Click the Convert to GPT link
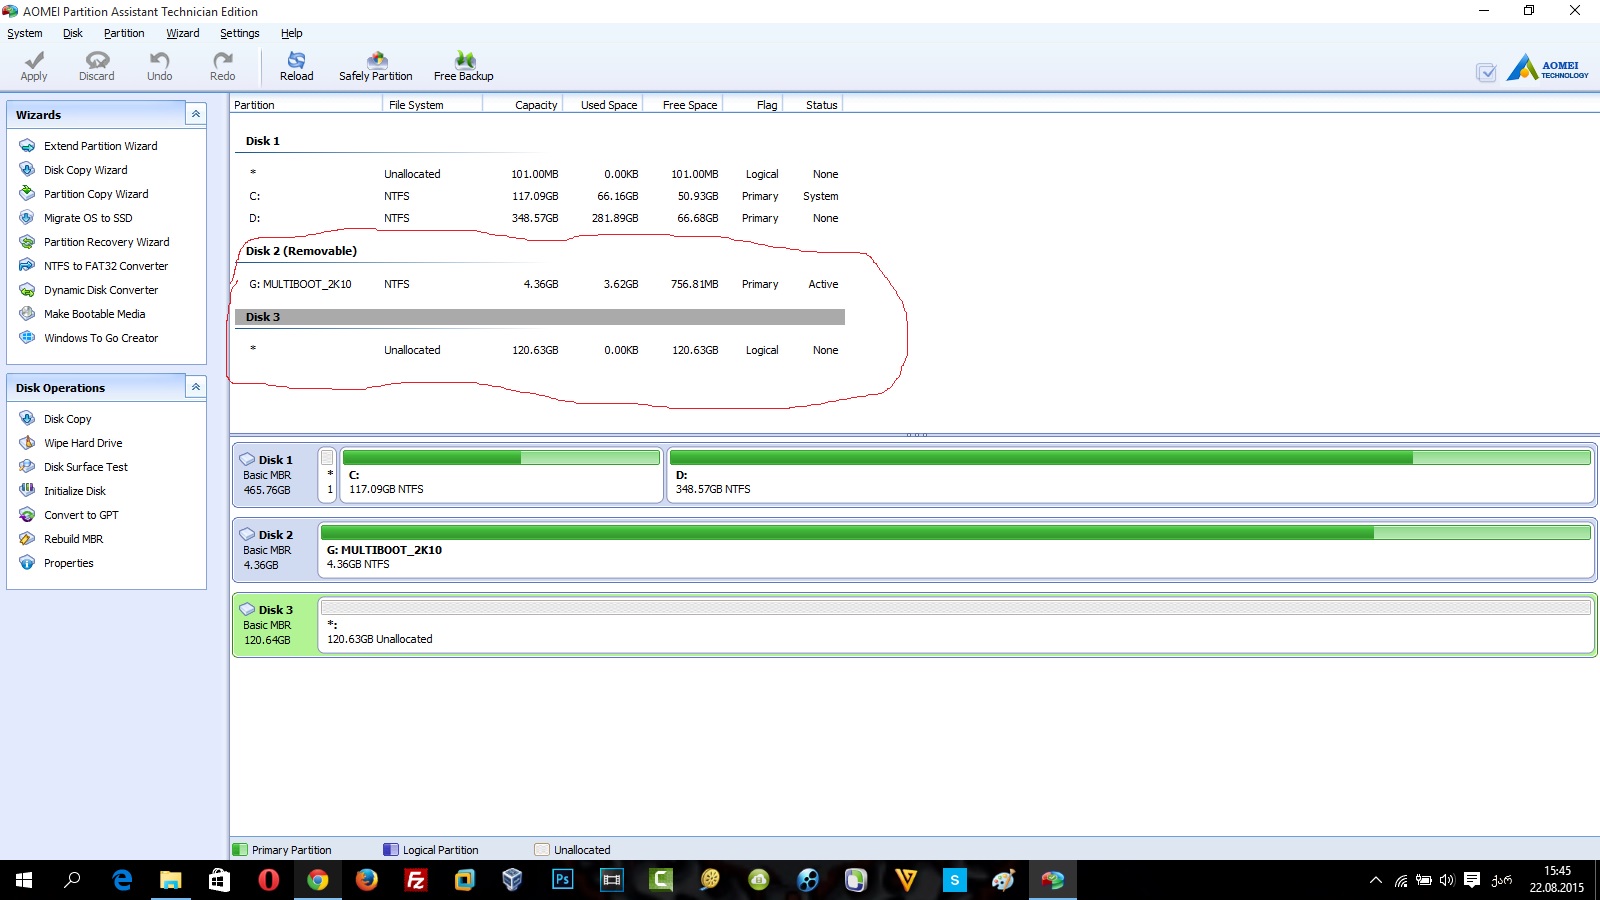 tap(81, 515)
